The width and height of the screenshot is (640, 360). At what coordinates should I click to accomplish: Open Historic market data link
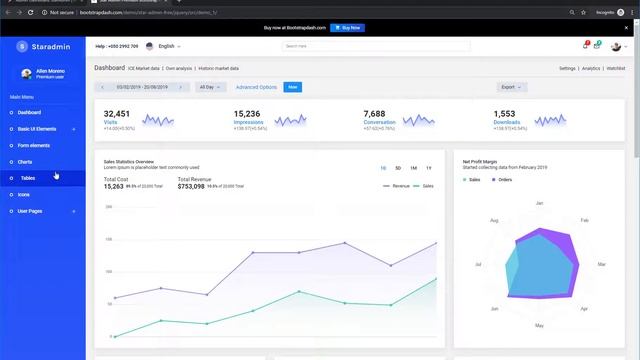(x=218, y=69)
